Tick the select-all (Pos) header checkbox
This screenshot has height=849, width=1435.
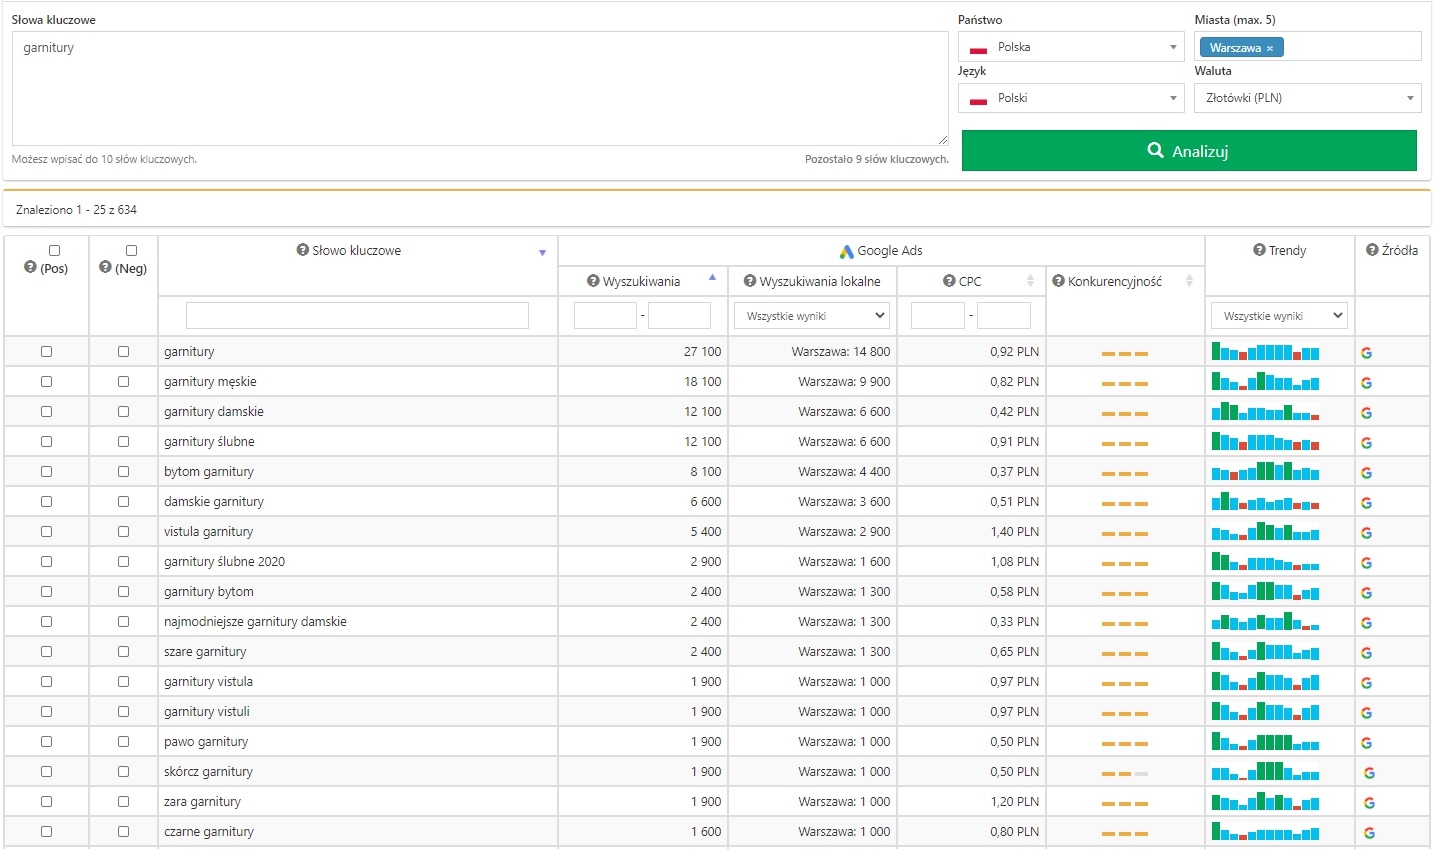coord(54,251)
